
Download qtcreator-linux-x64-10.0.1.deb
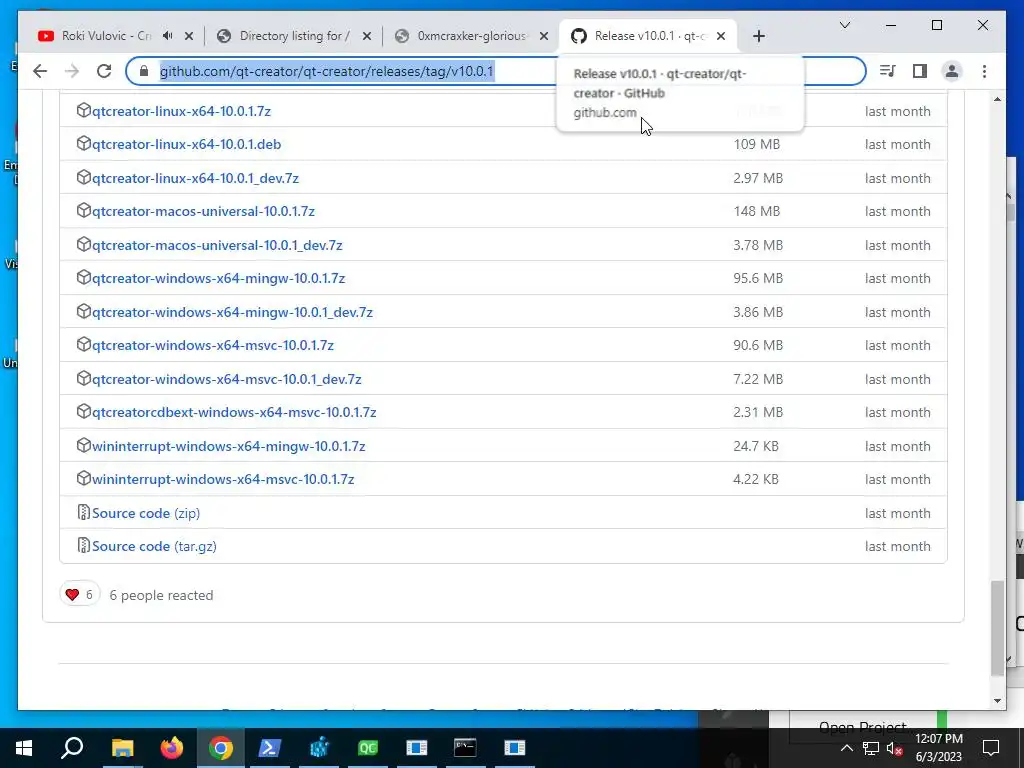coord(186,144)
